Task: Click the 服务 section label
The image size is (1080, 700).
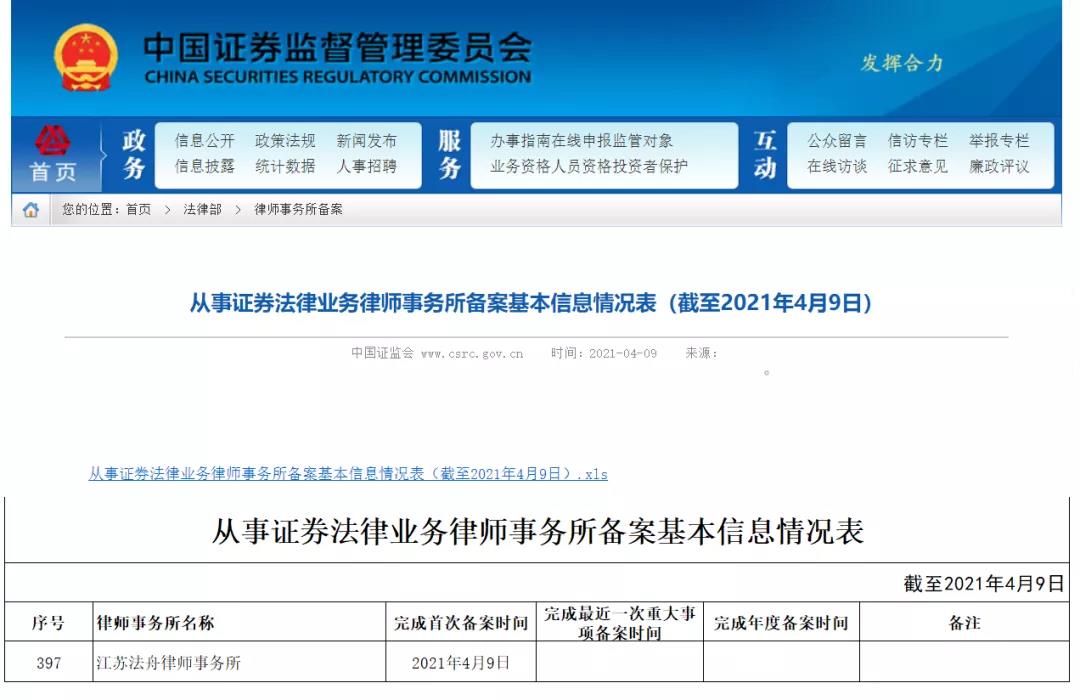Action: tap(450, 154)
